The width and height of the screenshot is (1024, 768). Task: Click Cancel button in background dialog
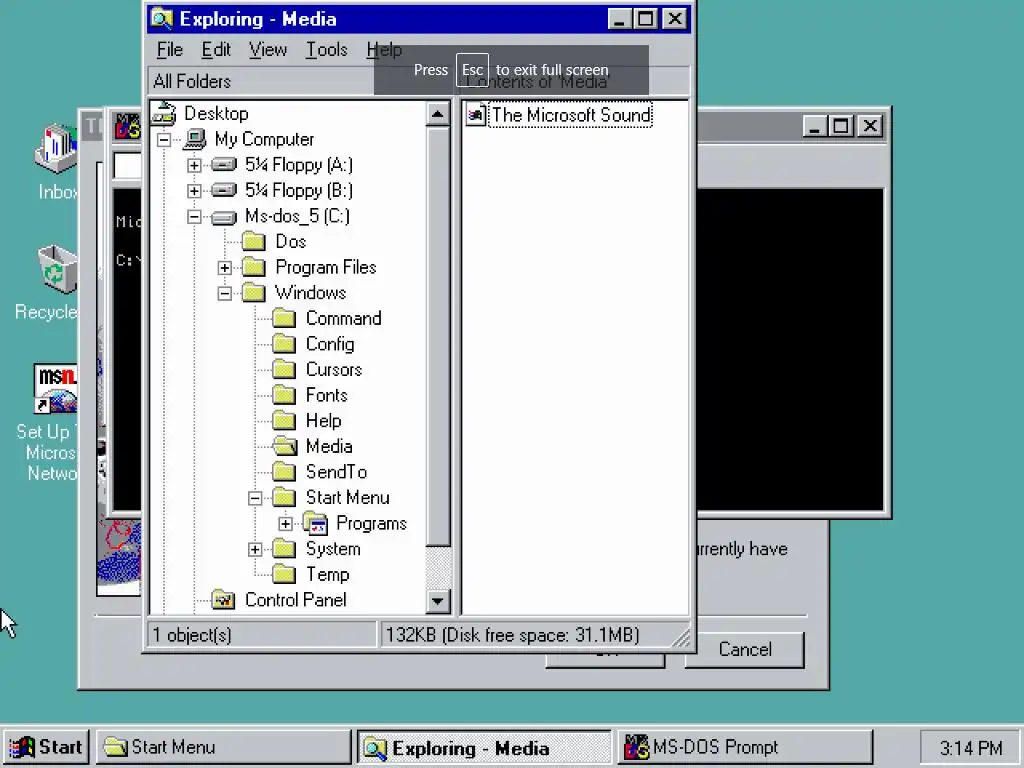pyautogui.click(x=744, y=649)
